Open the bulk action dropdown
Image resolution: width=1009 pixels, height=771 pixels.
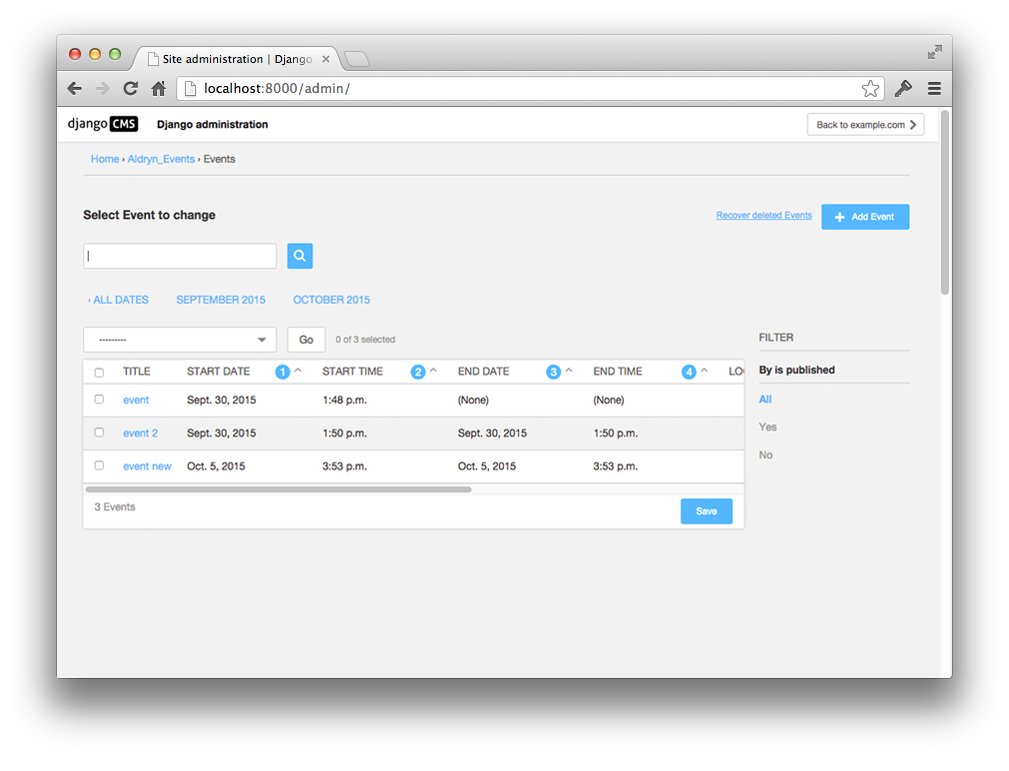[x=180, y=340]
